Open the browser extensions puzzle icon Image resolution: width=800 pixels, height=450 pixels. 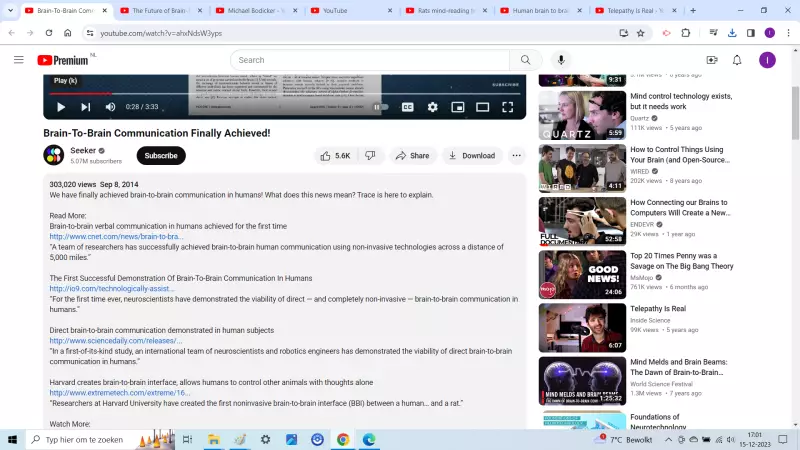click(x=686, y=33)
